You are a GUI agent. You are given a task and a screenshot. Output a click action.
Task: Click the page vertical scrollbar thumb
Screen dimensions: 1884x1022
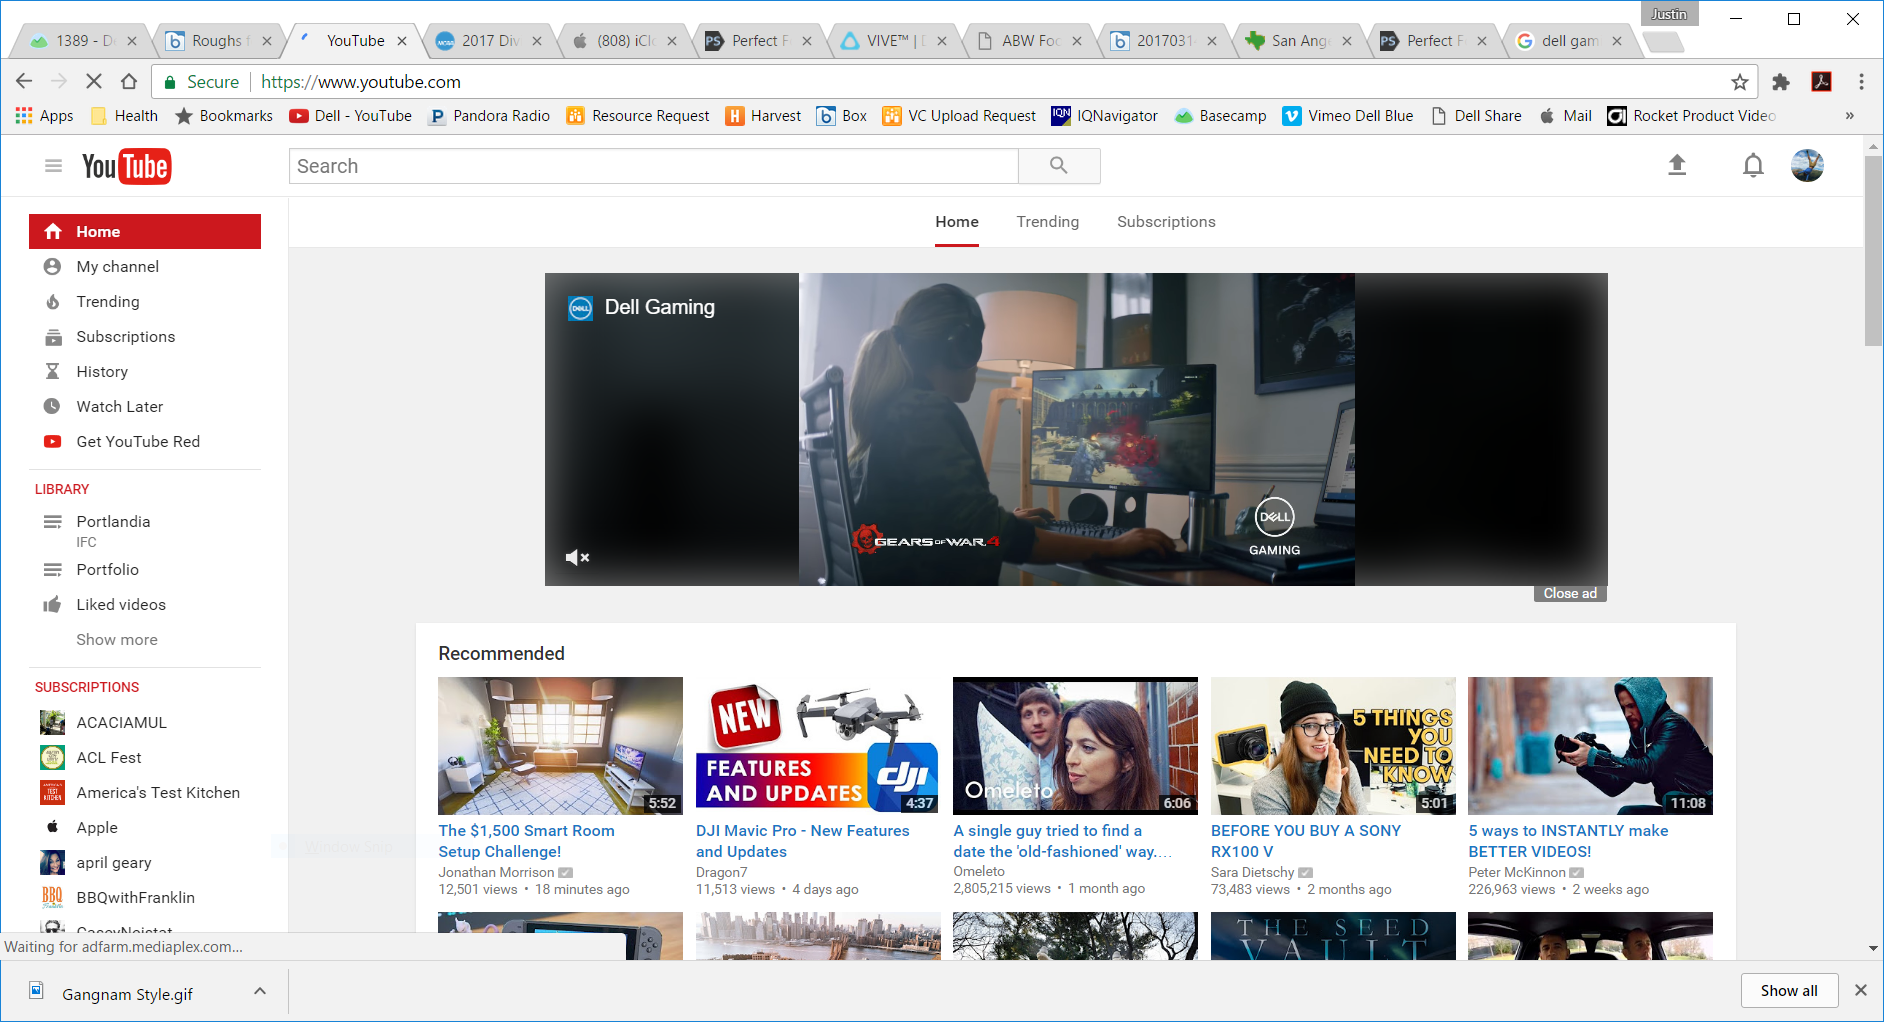(1873, 250)
